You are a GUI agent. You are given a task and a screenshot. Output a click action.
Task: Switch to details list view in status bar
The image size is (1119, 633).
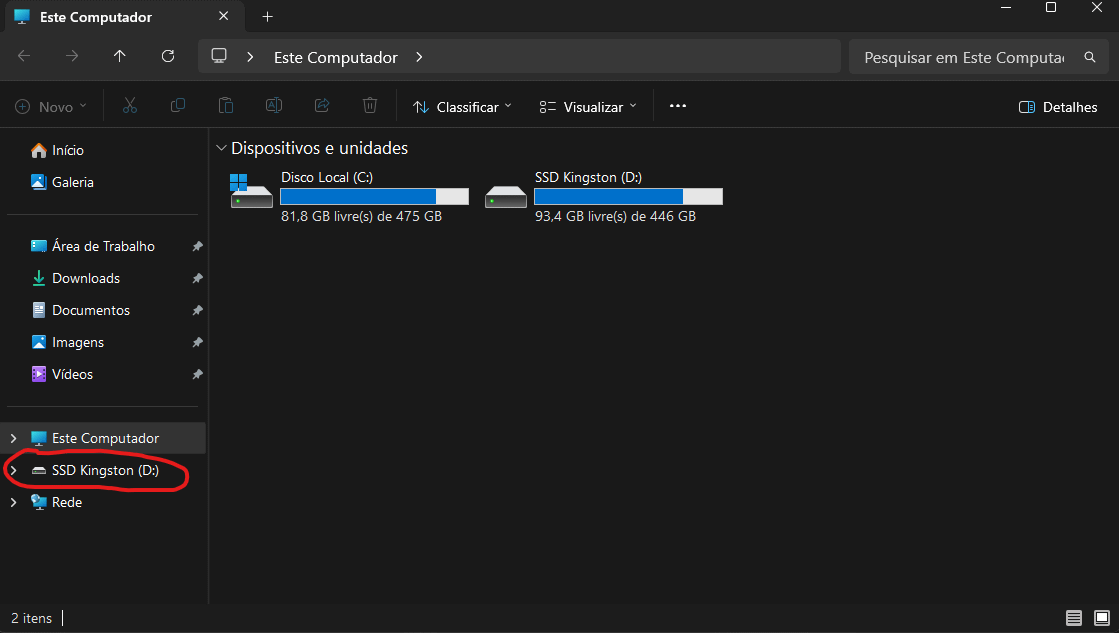click(x=1074, y=618)
